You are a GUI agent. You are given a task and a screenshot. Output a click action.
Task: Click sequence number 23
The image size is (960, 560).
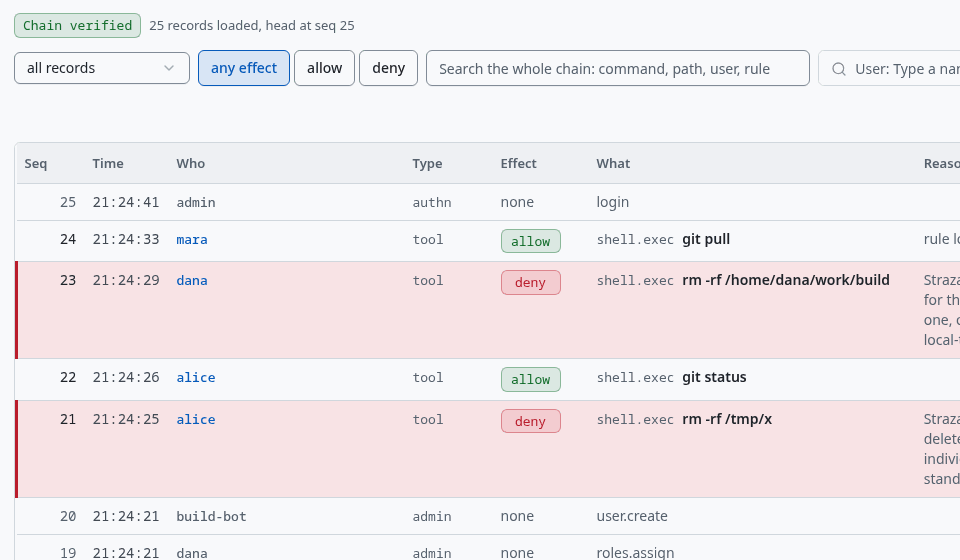pos(68,280)
